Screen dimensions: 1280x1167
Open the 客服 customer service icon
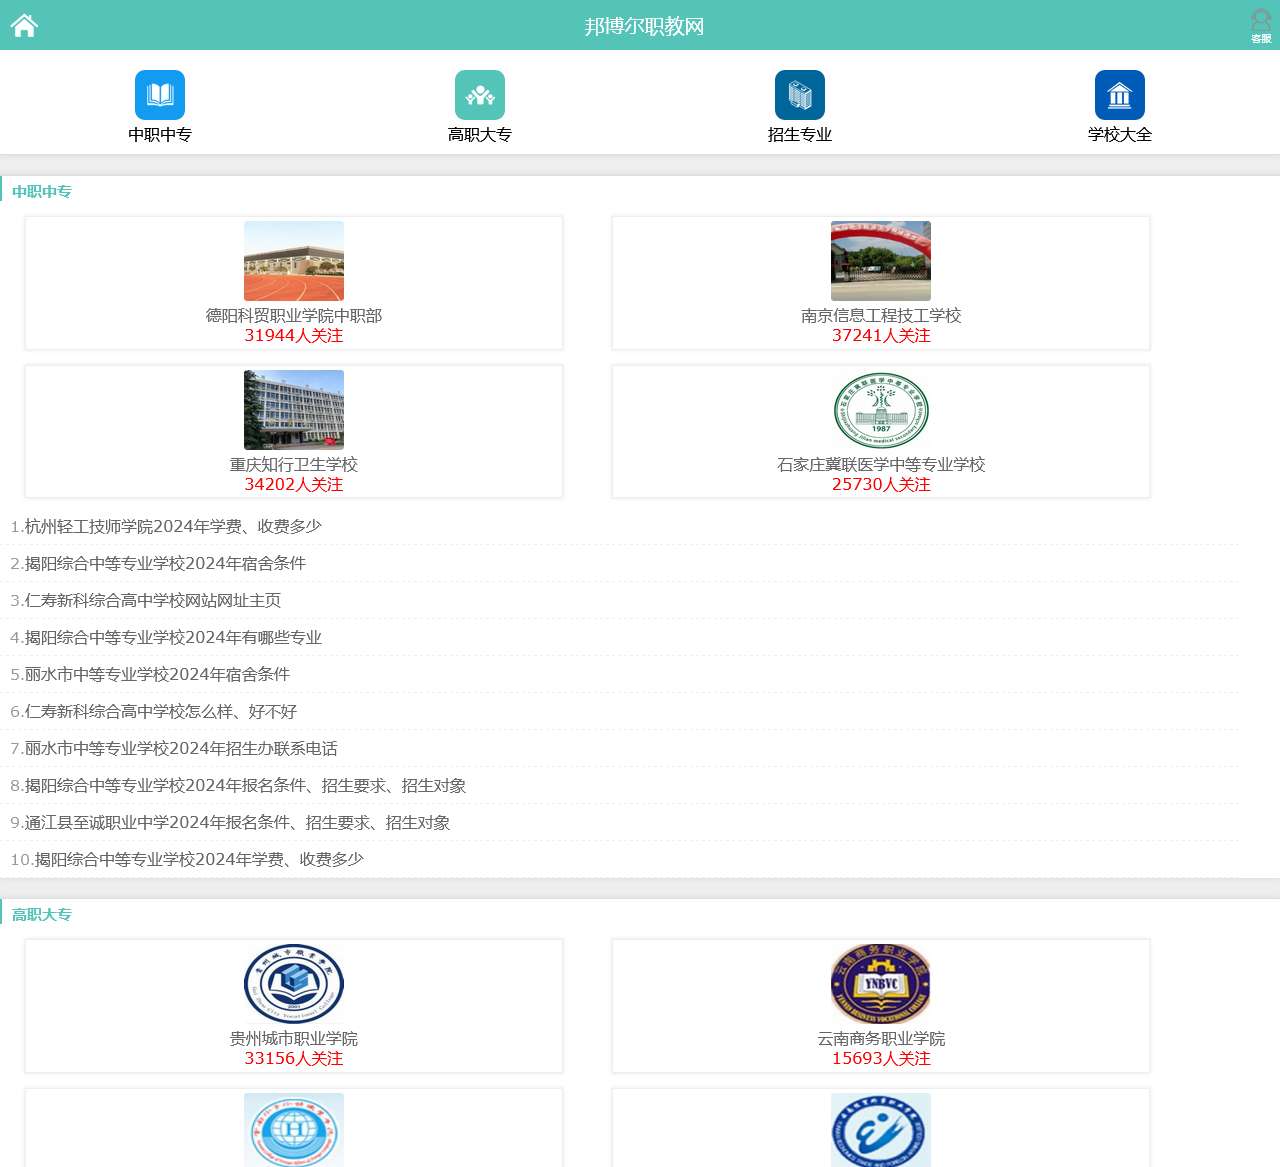[1258, 22]
